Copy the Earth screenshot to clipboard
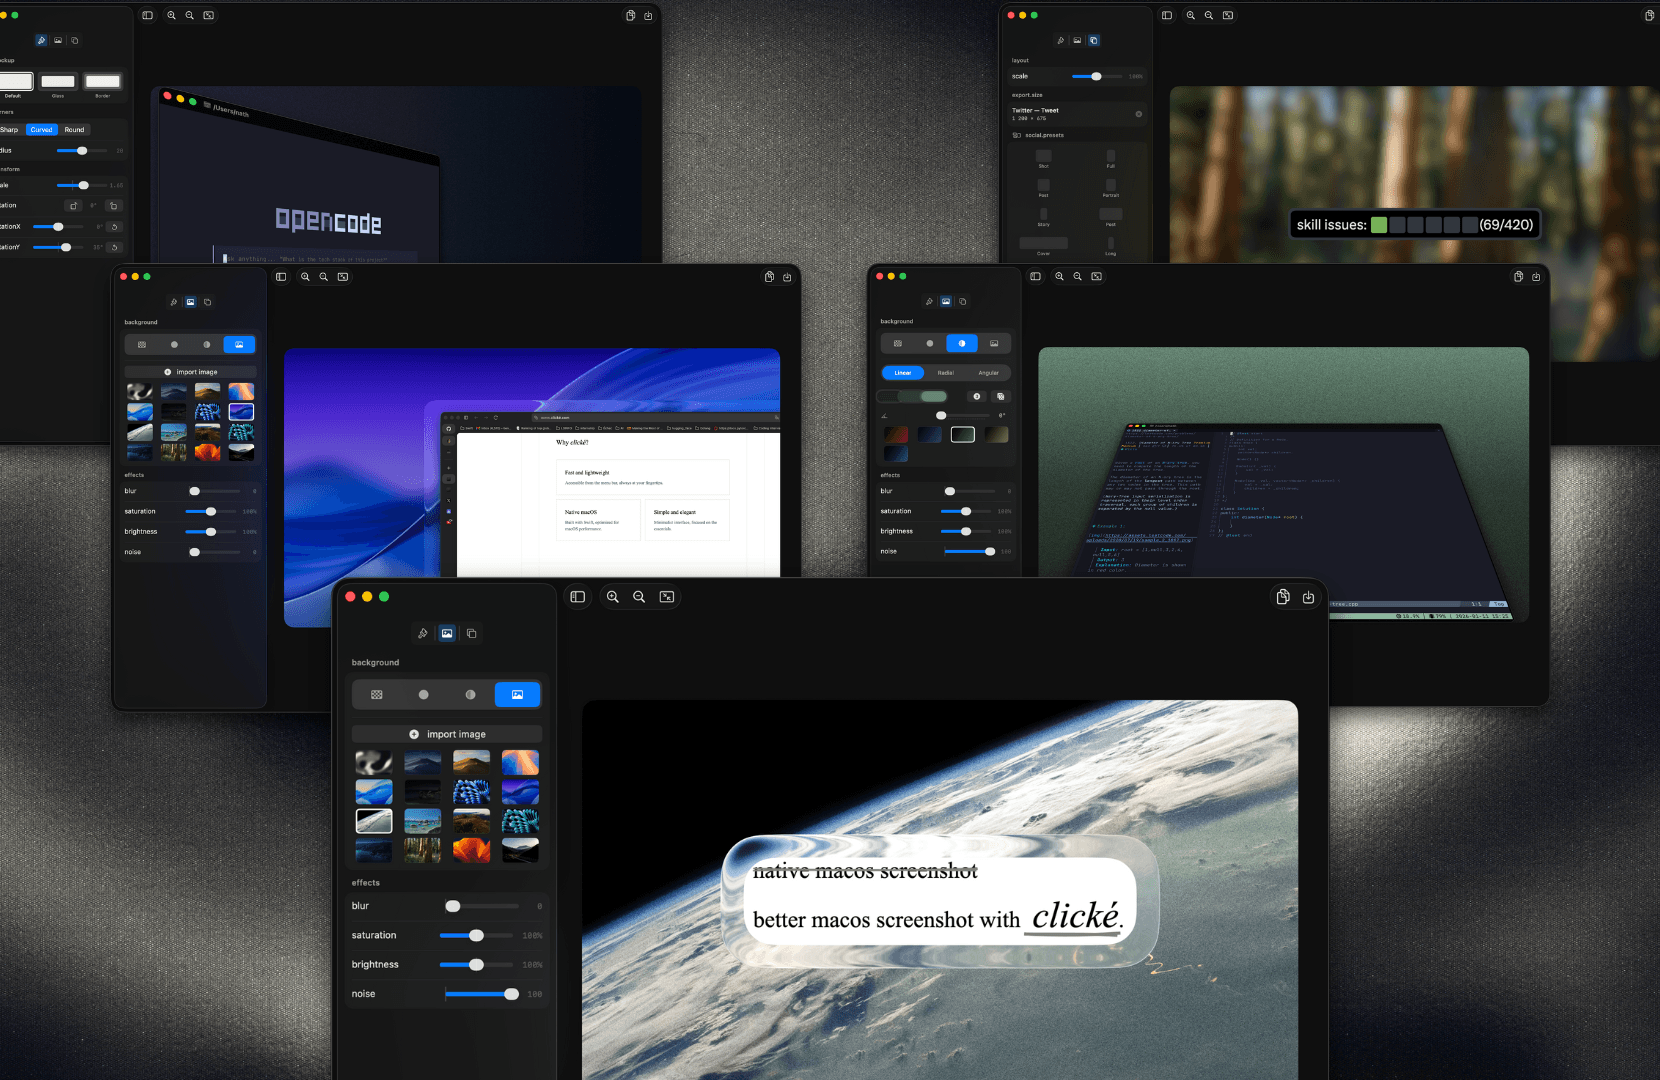The height and width of the screenshot is (1080, 1660). (1283, 597)
